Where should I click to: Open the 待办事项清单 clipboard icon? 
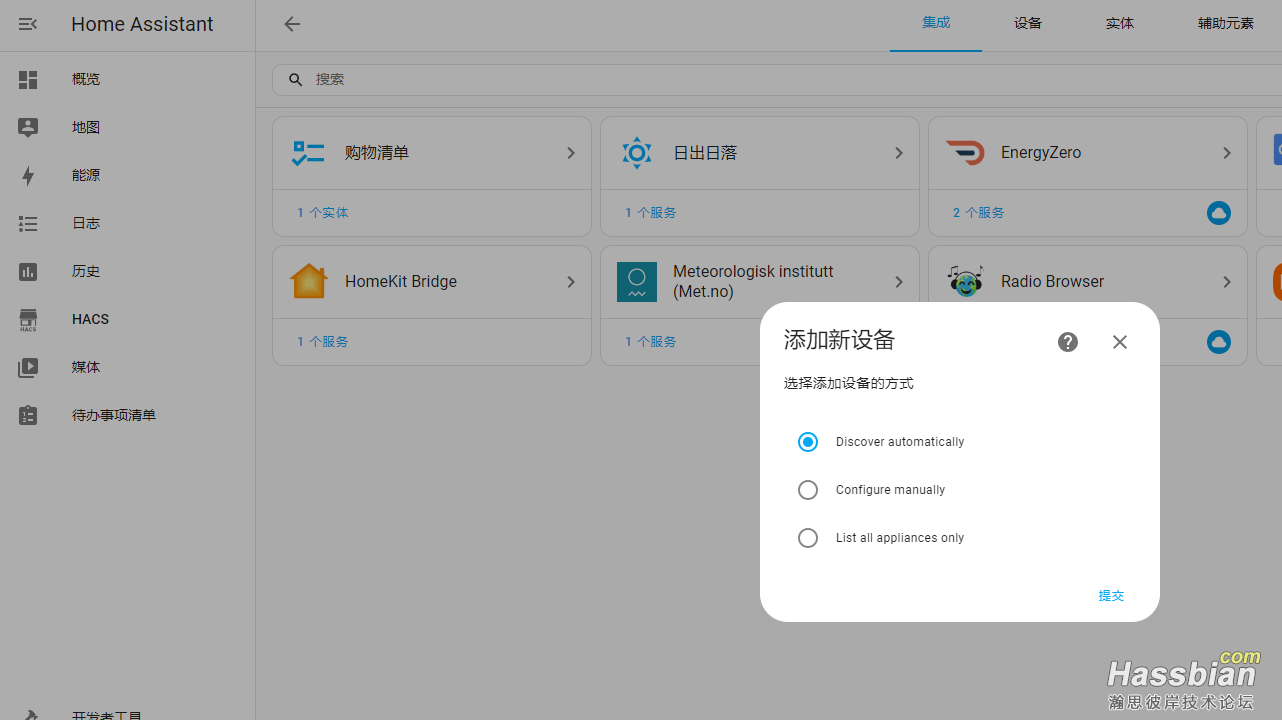(x=28, y=416)
